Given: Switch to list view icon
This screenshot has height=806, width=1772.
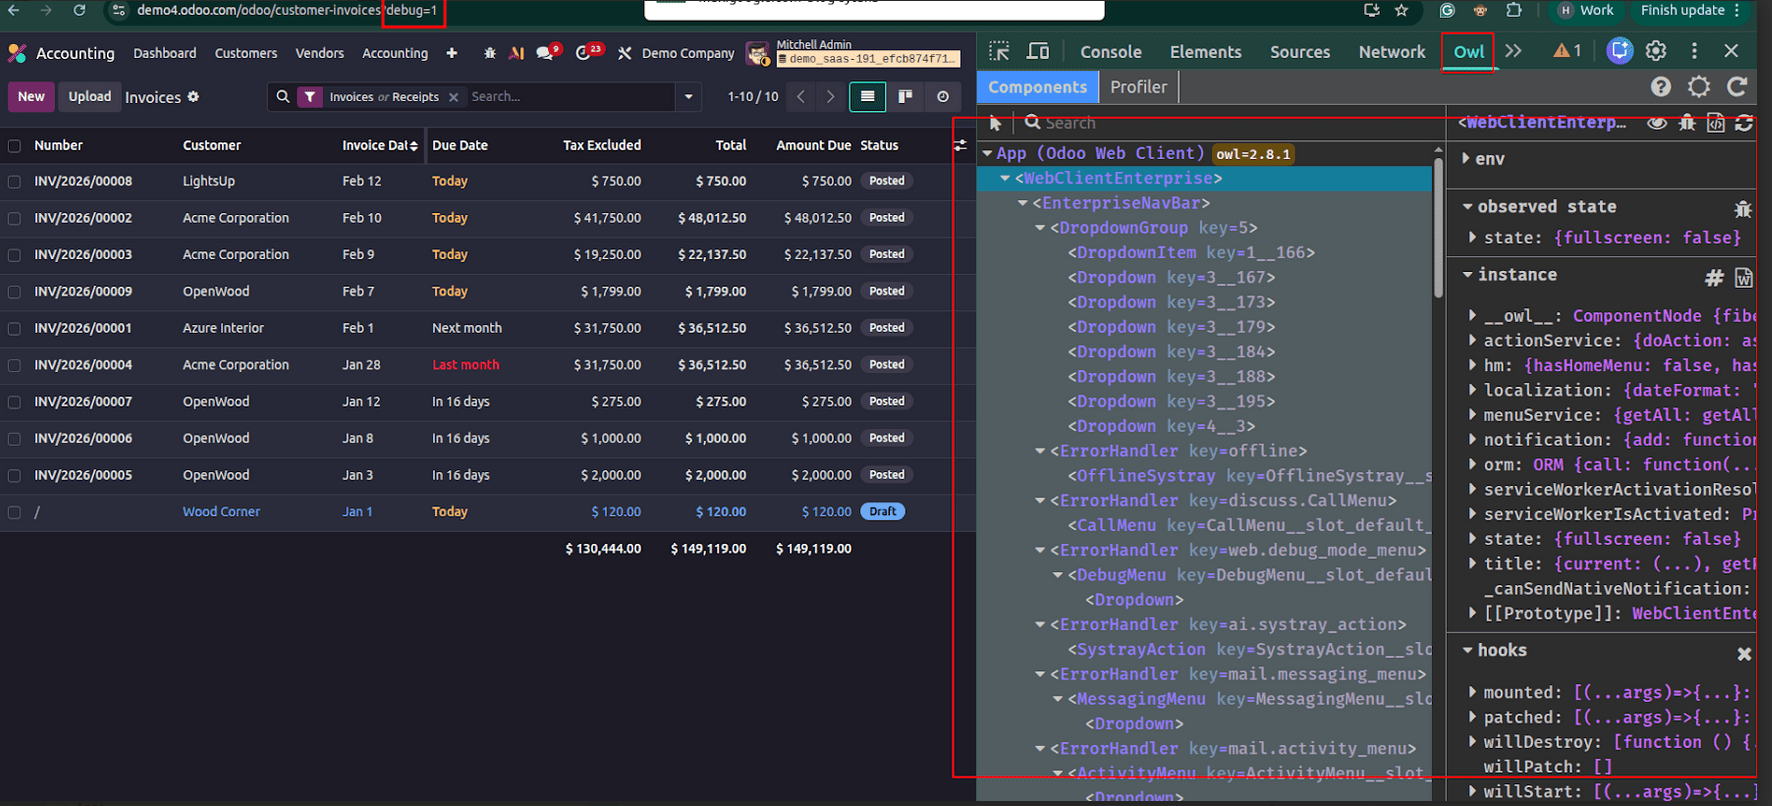Looking at the screenshot, I should [867, 96].
